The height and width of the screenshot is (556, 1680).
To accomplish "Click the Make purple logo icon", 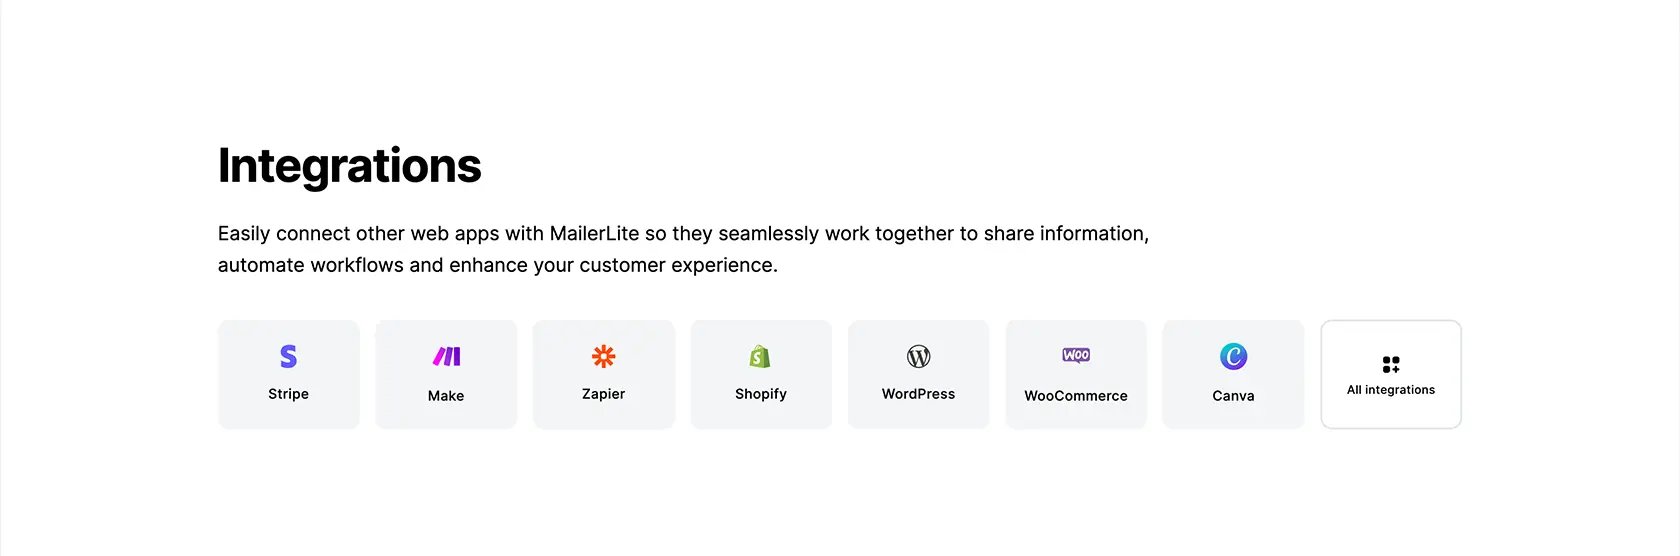I will pos(446,356).
